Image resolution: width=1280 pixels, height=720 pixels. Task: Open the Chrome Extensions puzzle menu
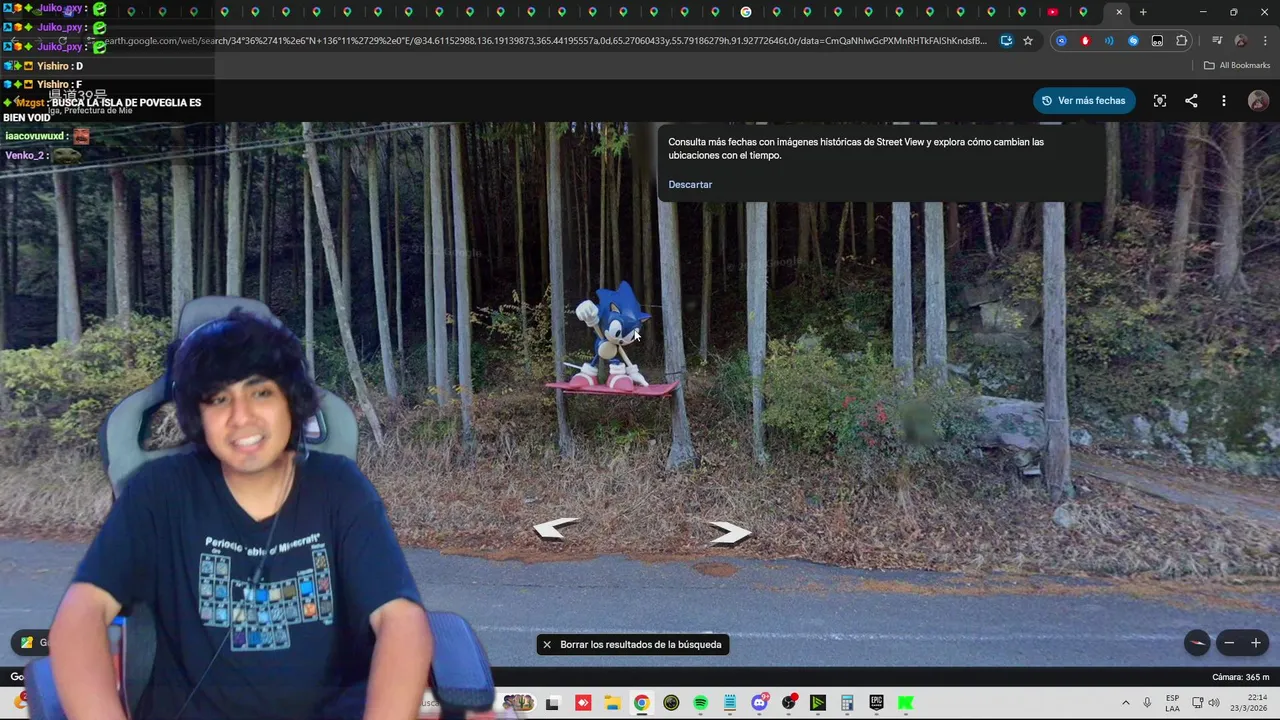coord(1182,41)
